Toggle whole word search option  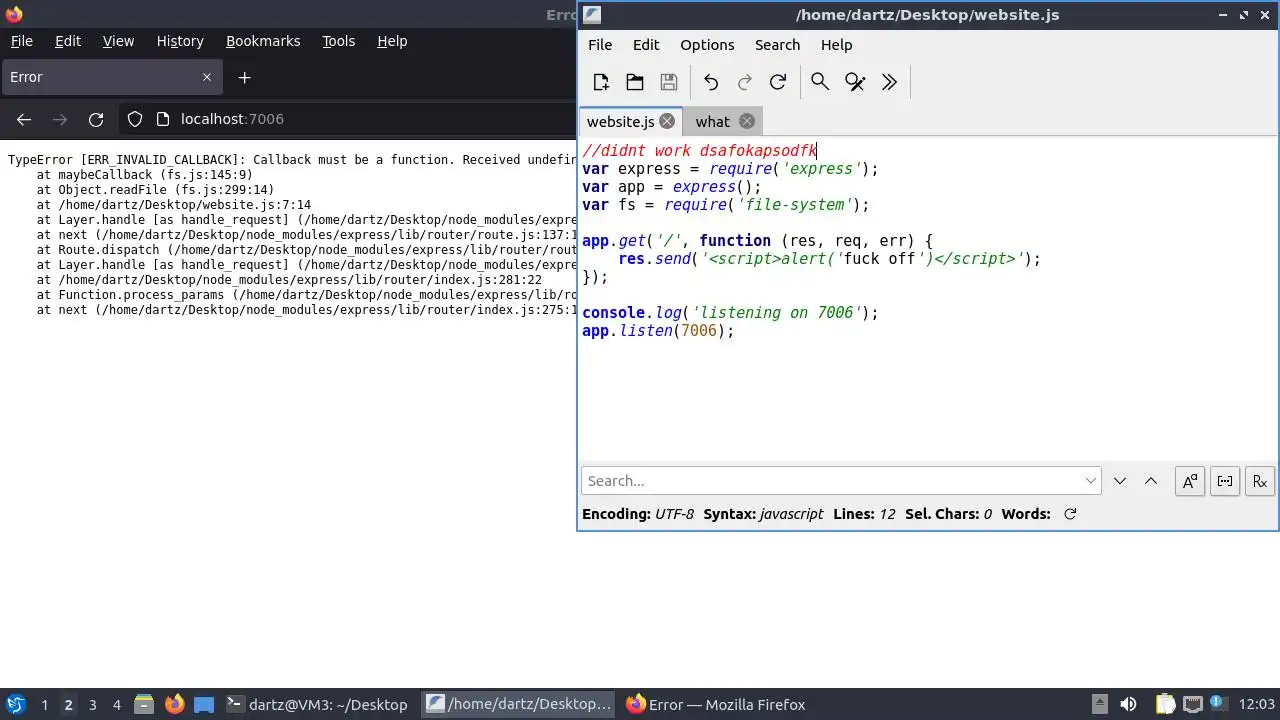coord(1225,481)
